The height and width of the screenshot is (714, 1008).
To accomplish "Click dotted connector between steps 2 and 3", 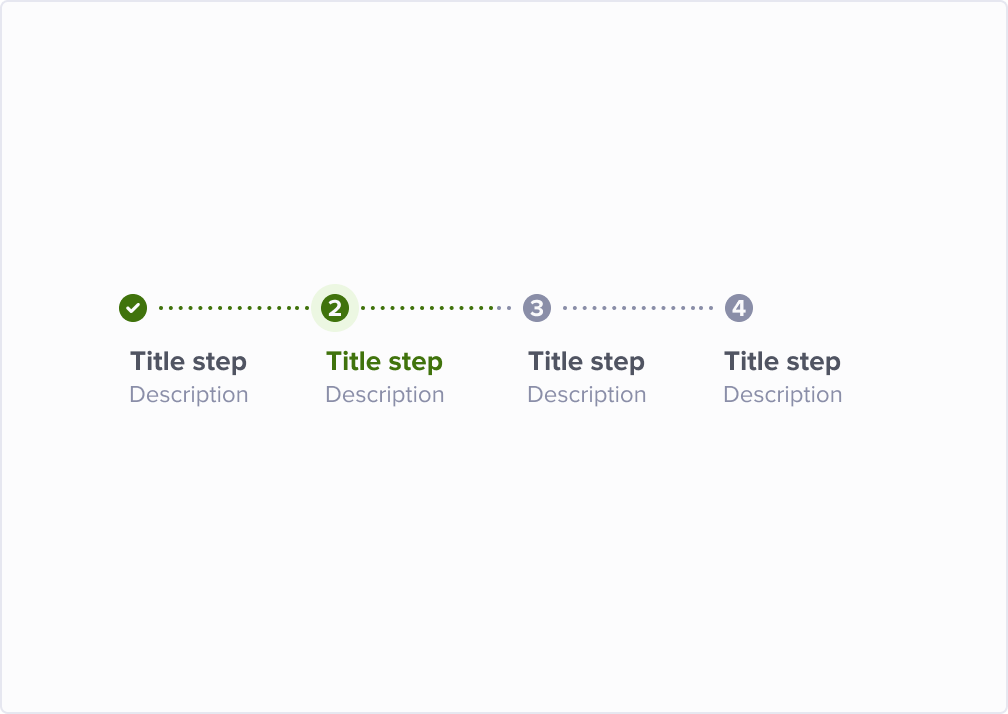I will tap(436, 308).
